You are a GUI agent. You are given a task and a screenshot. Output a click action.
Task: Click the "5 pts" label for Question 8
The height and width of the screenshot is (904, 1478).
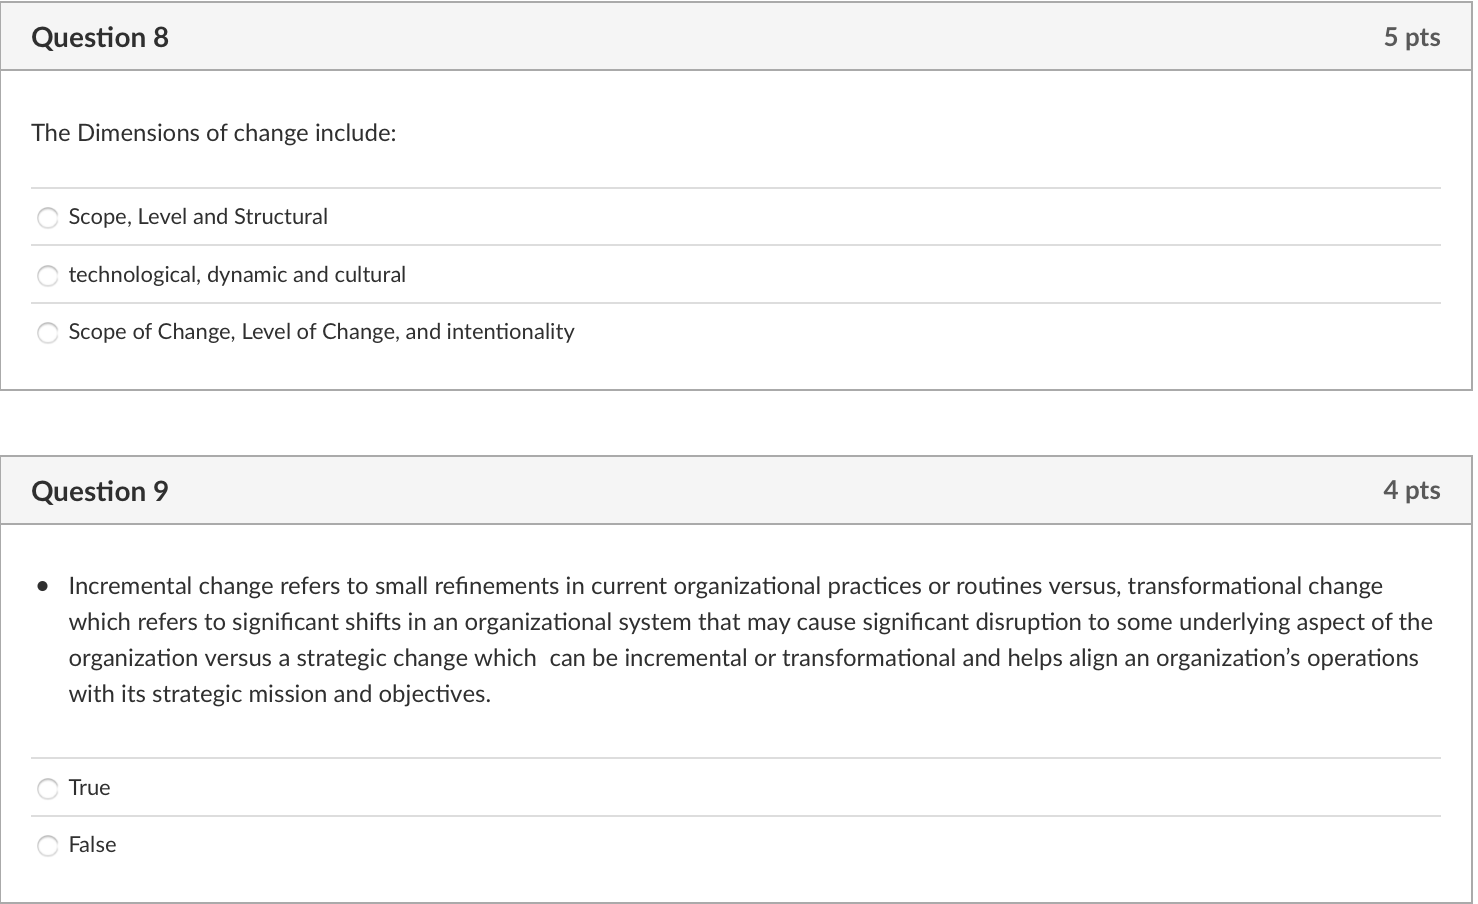click(x=1413, y=36)
